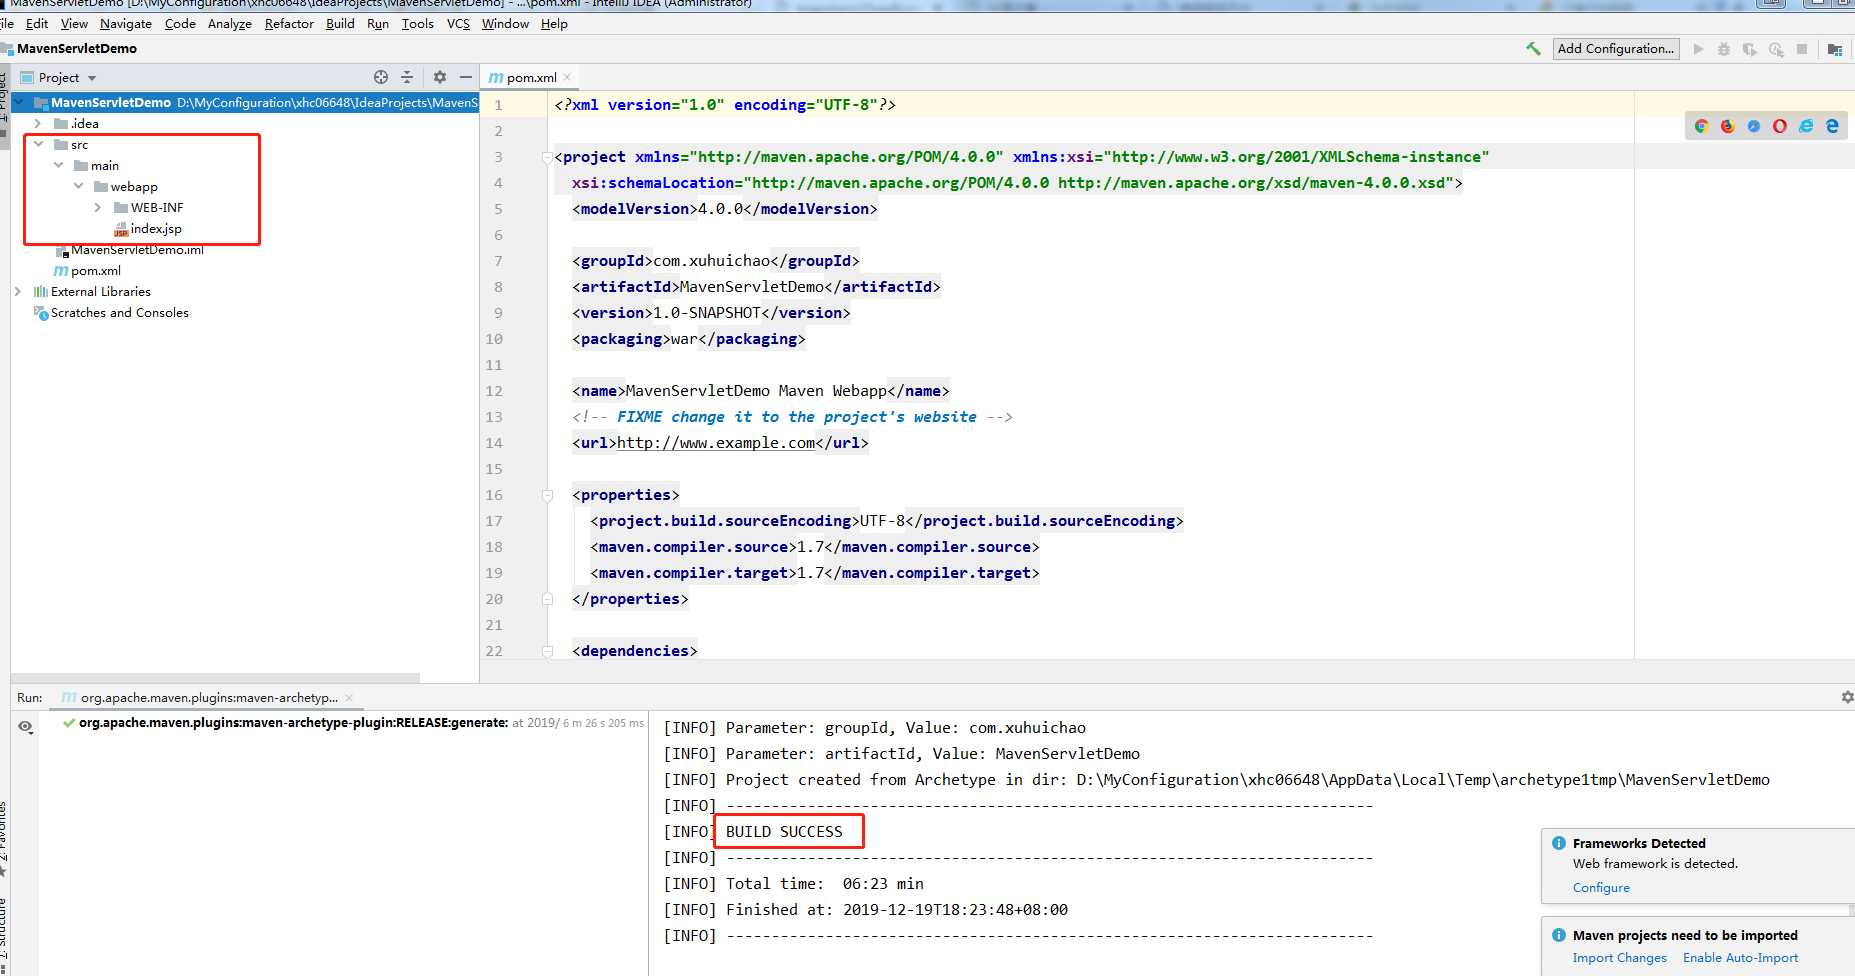This screenshot has height=976, width=1855.
Task: Open the Help menu
Action: [x=554, y=24]
